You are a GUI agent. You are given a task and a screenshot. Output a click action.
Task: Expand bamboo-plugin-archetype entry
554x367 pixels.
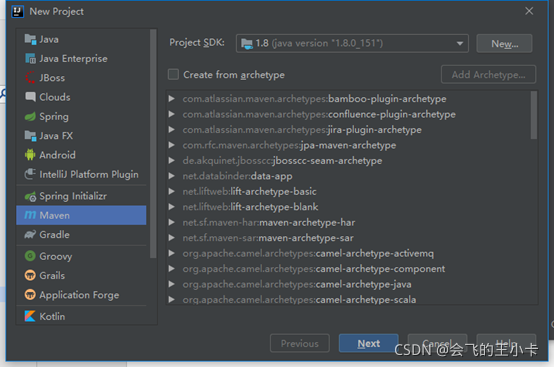172,99
